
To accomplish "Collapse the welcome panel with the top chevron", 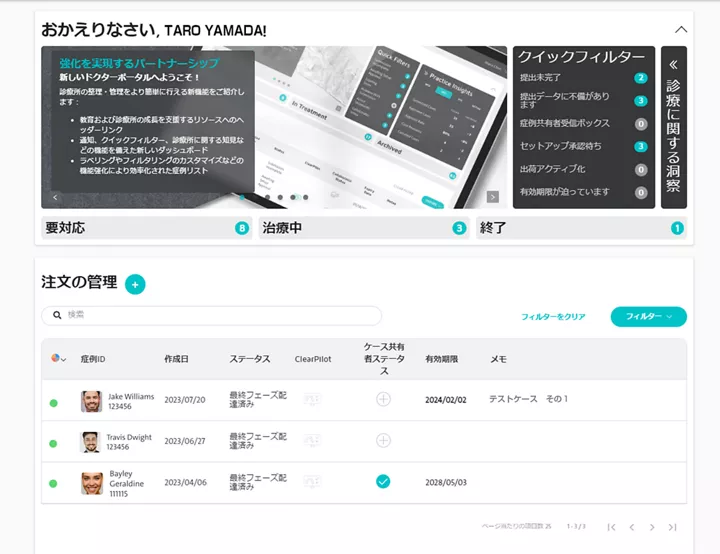I will coord(681,30).
